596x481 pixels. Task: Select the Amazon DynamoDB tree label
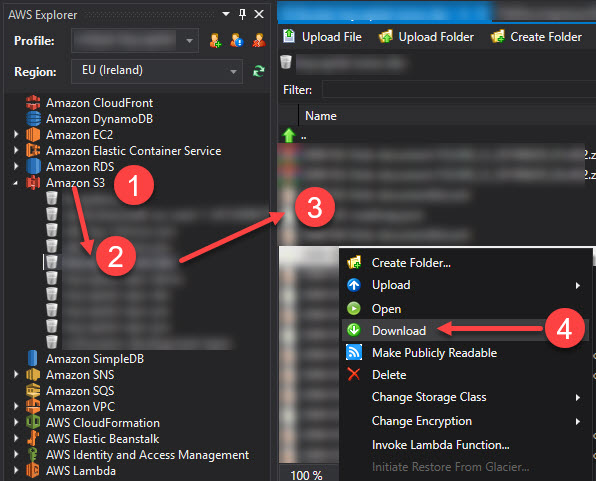tap(100, 119)
